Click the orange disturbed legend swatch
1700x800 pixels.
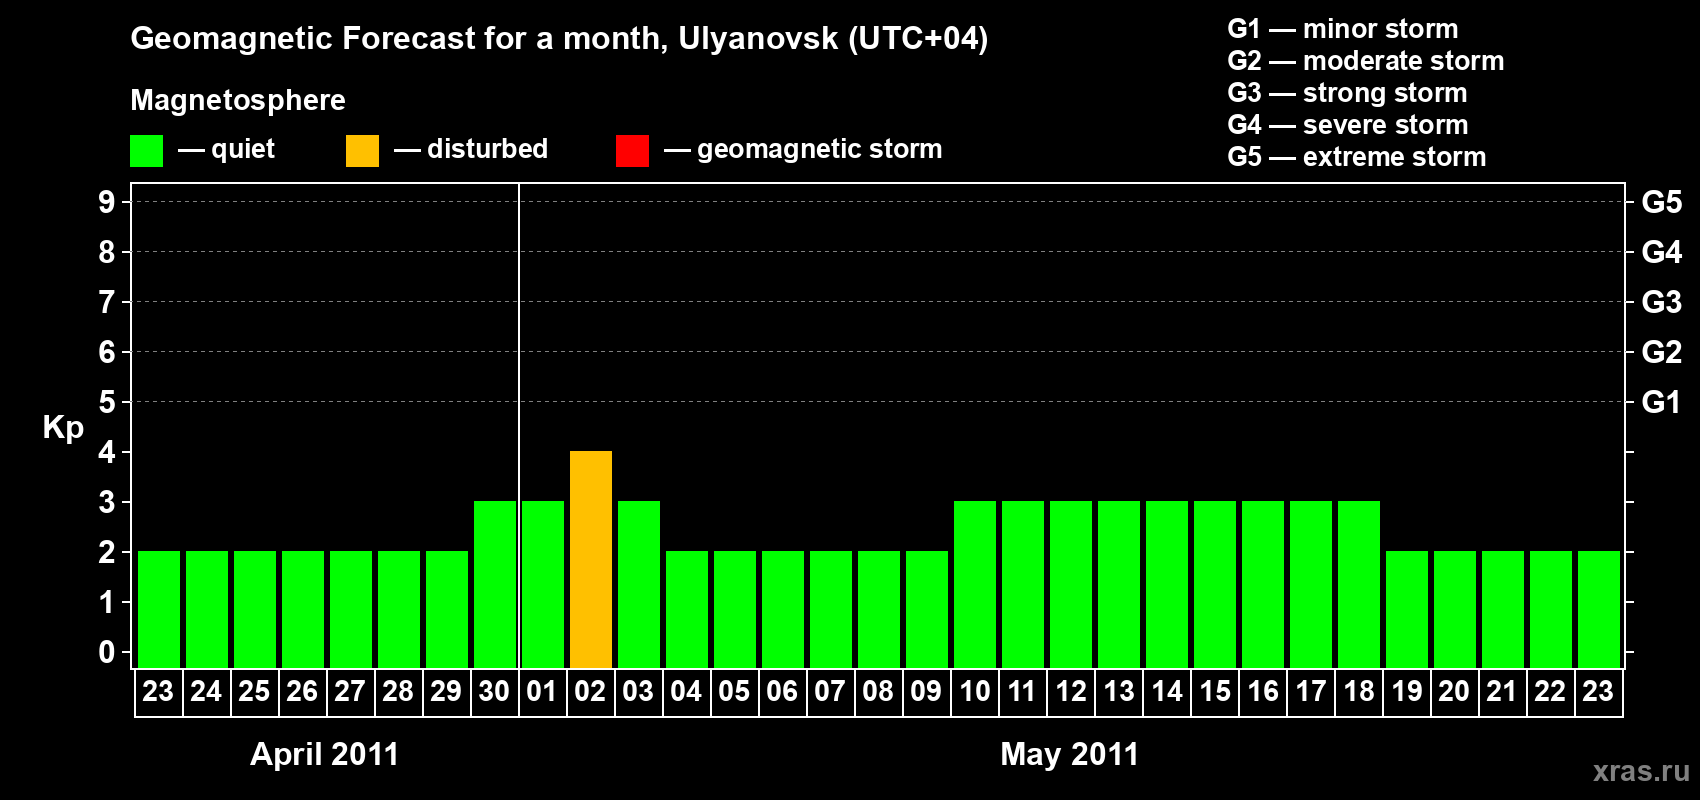[x=362, y=150]
